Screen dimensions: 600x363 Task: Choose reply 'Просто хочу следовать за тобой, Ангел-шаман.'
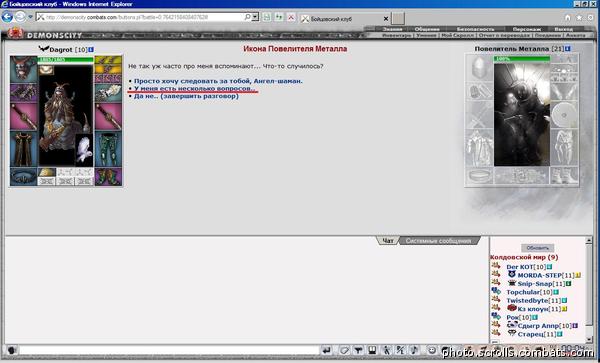(218, 81)
